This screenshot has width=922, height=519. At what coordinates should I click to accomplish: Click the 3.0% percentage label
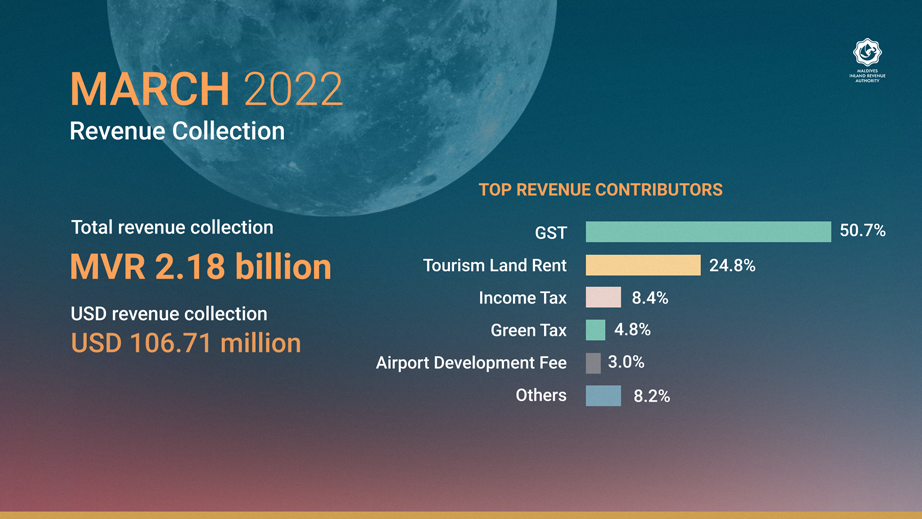coord(626,362)
